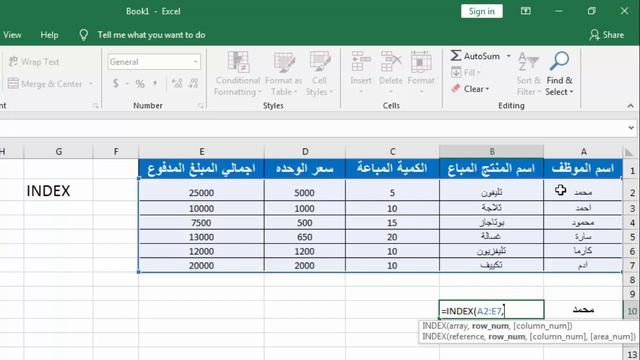This screenshot has width=640, height=360.
Task: Select column B header
Action: point(491,151)
